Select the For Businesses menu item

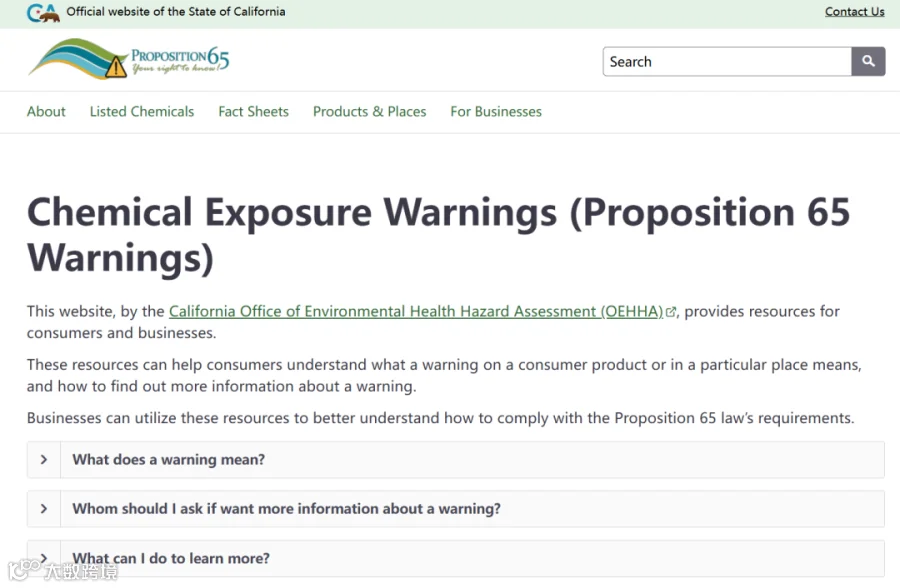pyautogui.click(x=496, y=111)
